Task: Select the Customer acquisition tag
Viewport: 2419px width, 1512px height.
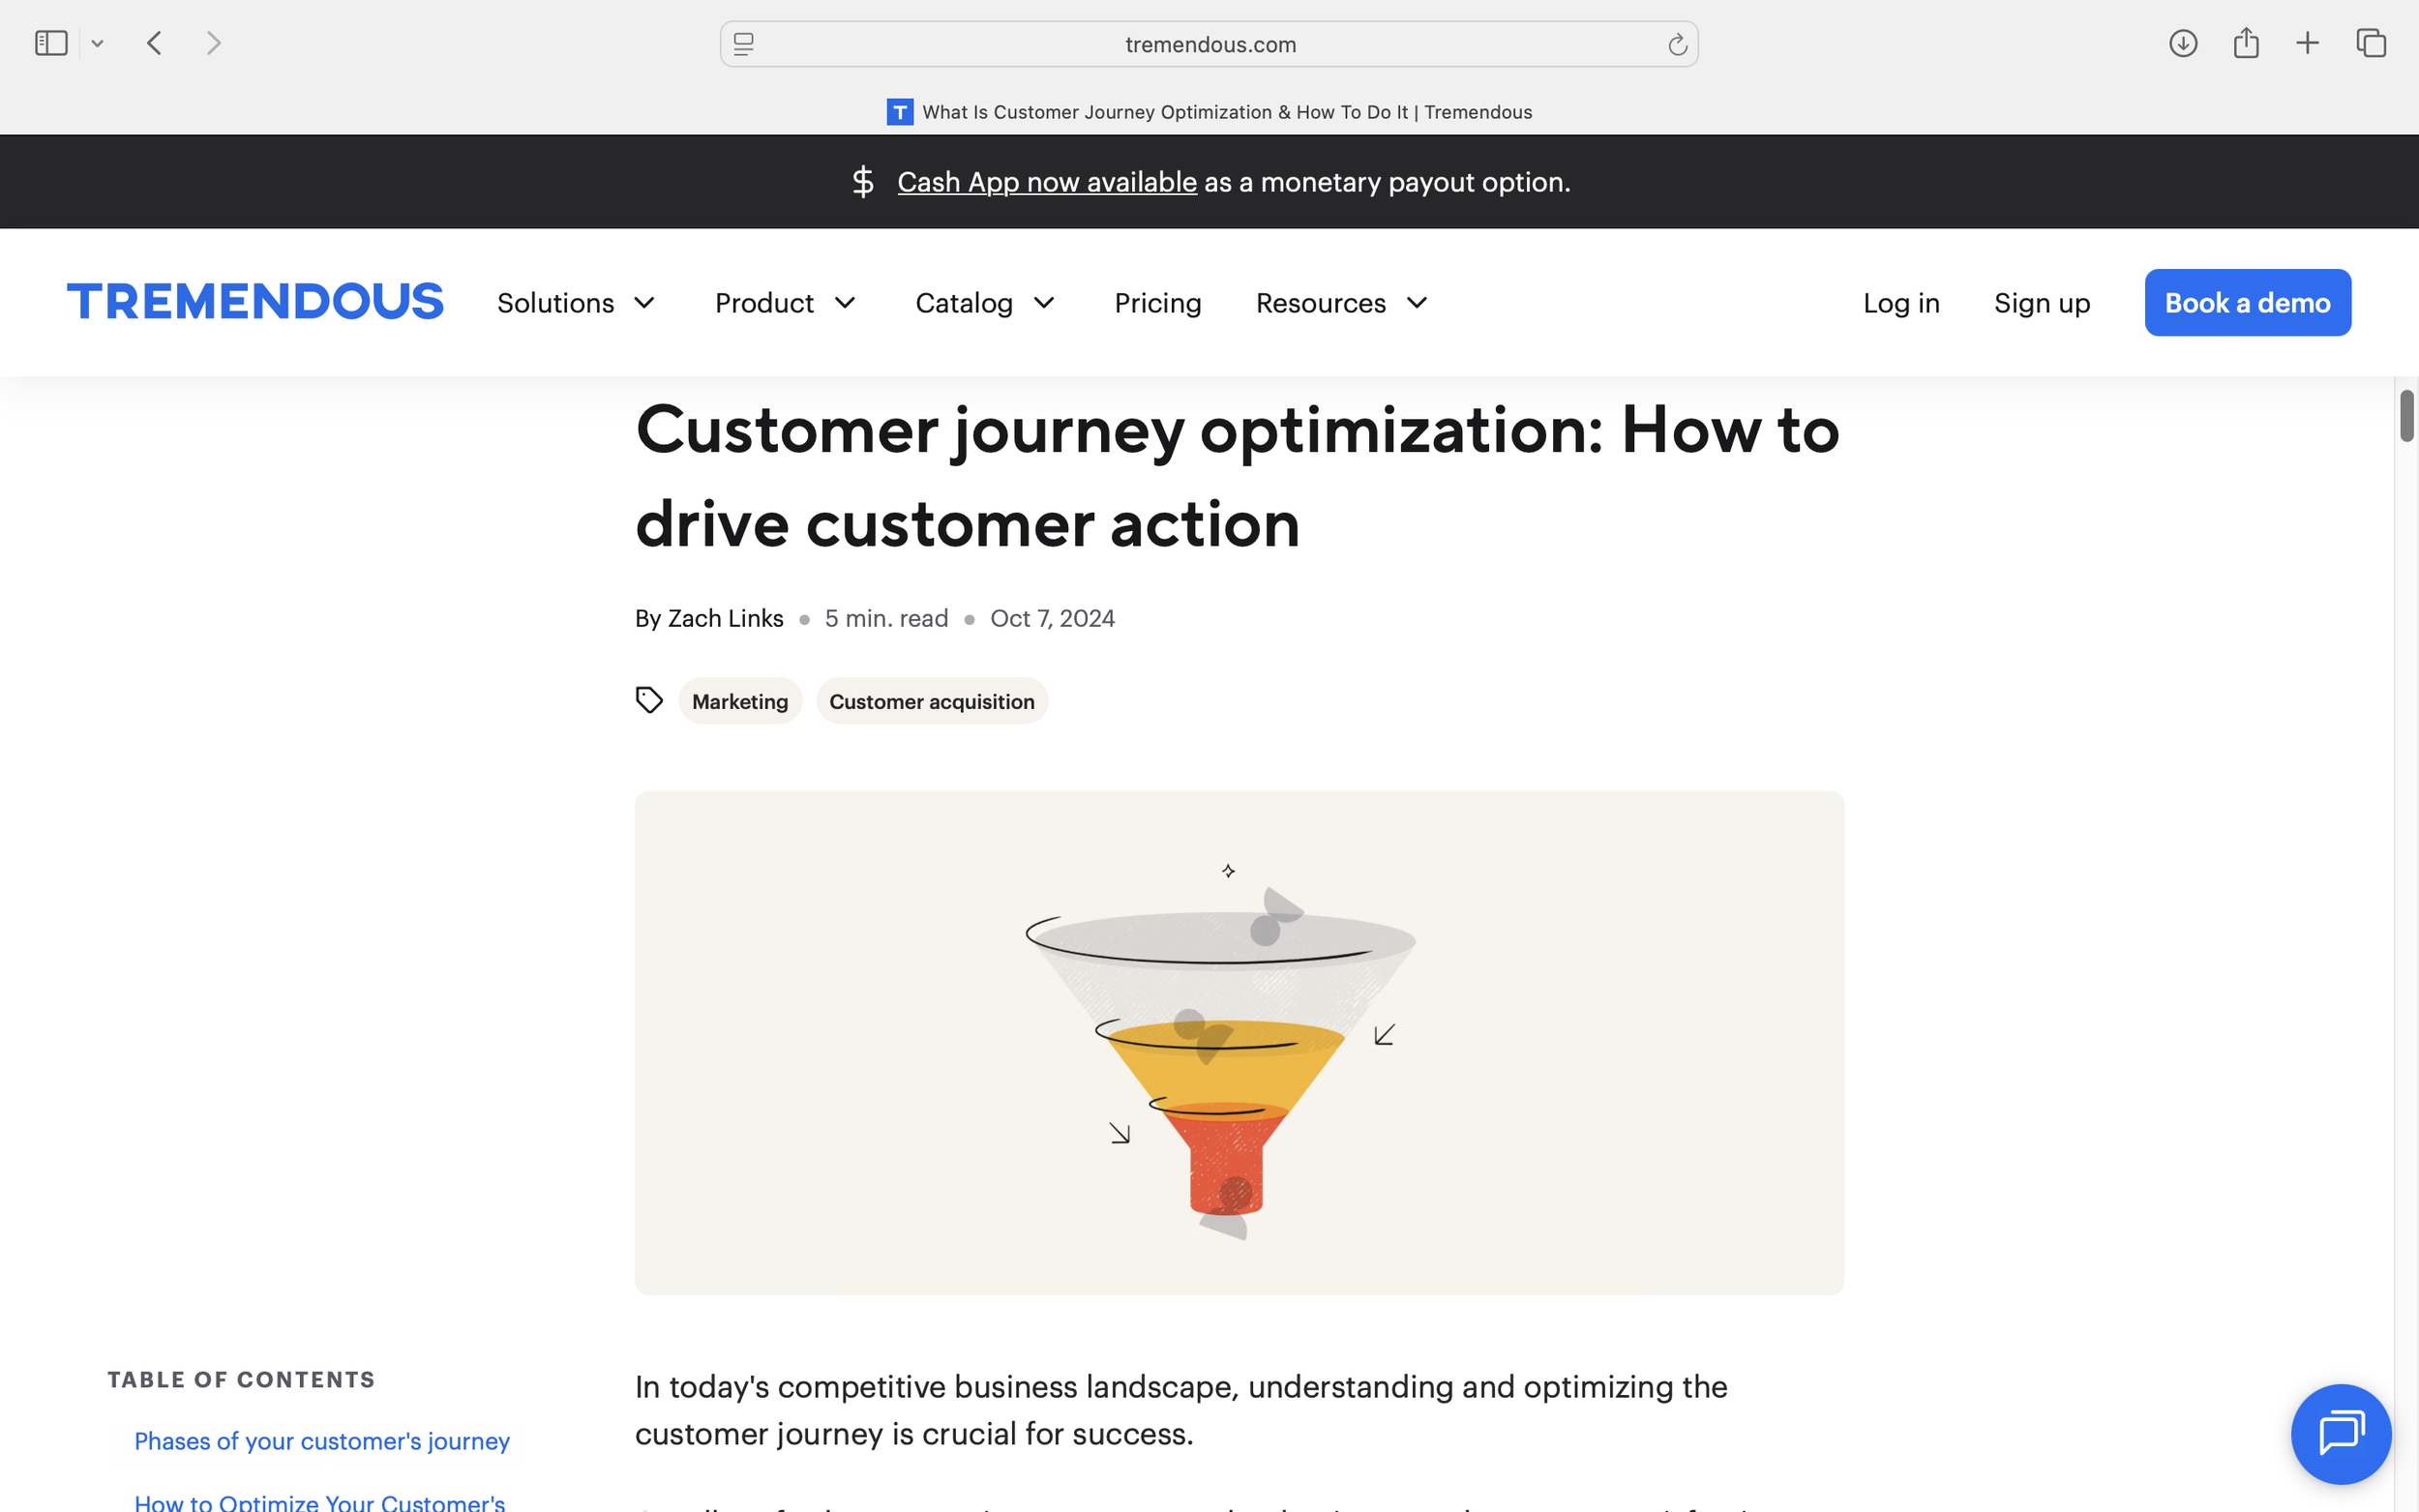Action: [932, 701]
